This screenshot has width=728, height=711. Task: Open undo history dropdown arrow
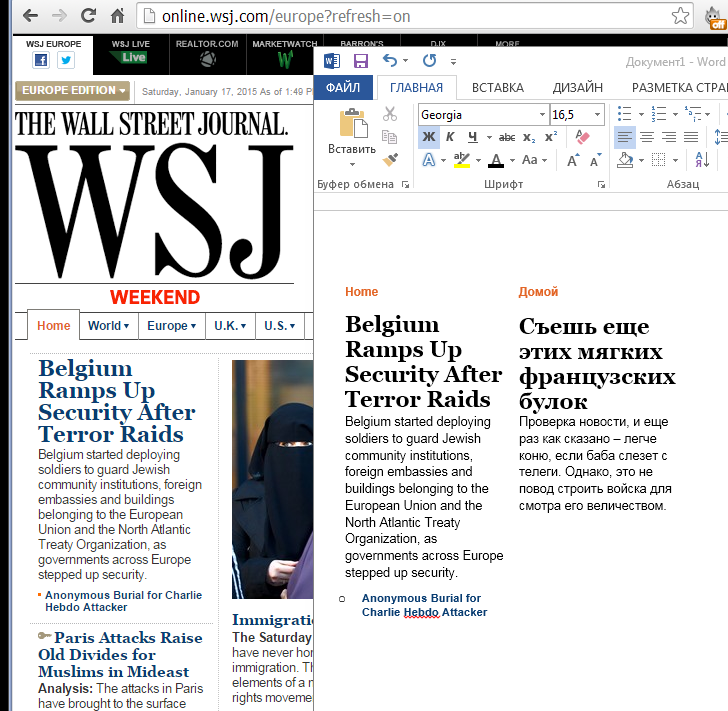coord(405,61)
